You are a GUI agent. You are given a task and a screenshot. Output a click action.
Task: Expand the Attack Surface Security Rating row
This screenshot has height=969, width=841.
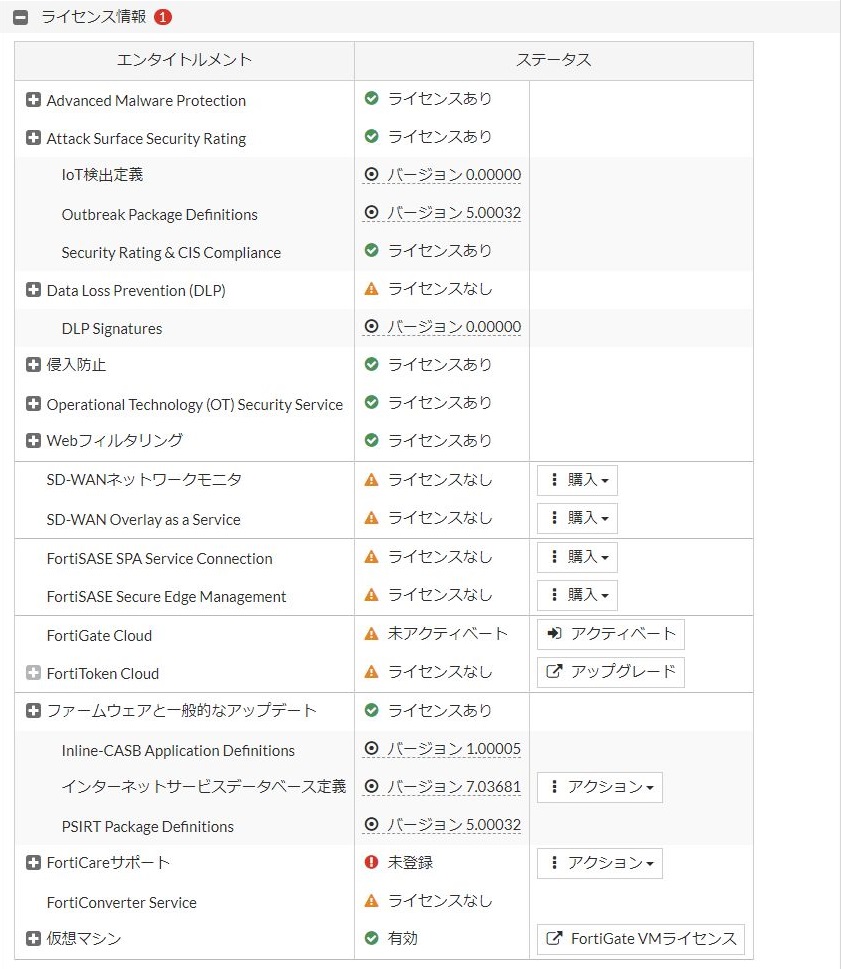click(33, 137)
